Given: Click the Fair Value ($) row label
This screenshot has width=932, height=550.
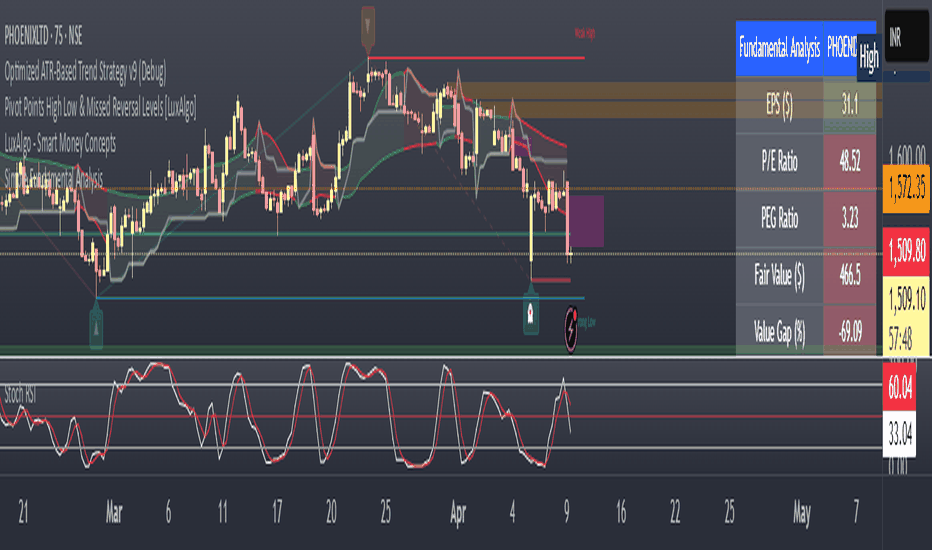Looking at the screenshot, I should pyautogui.click(x=779, y=275).
